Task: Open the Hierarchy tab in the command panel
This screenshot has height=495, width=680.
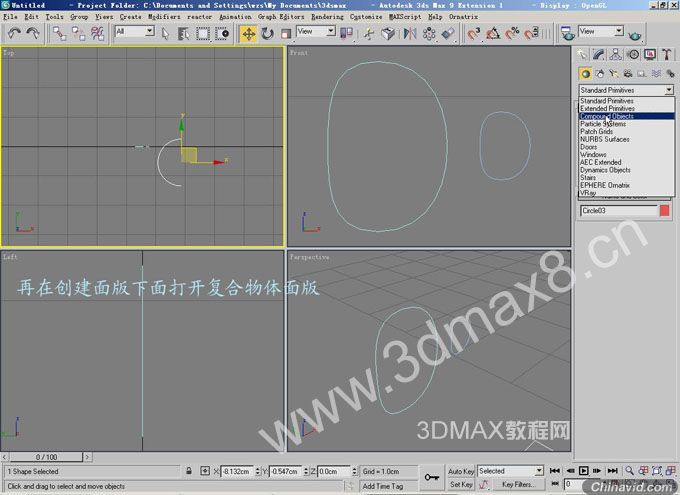Action: 616,56
